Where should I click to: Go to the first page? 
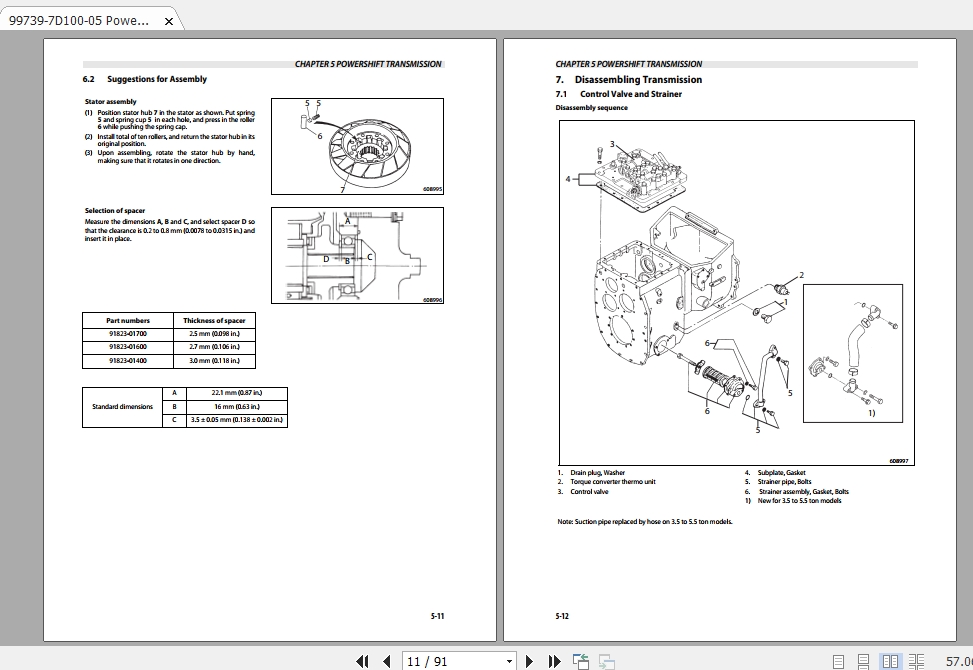pyautogui.click(x=362, y=661)
